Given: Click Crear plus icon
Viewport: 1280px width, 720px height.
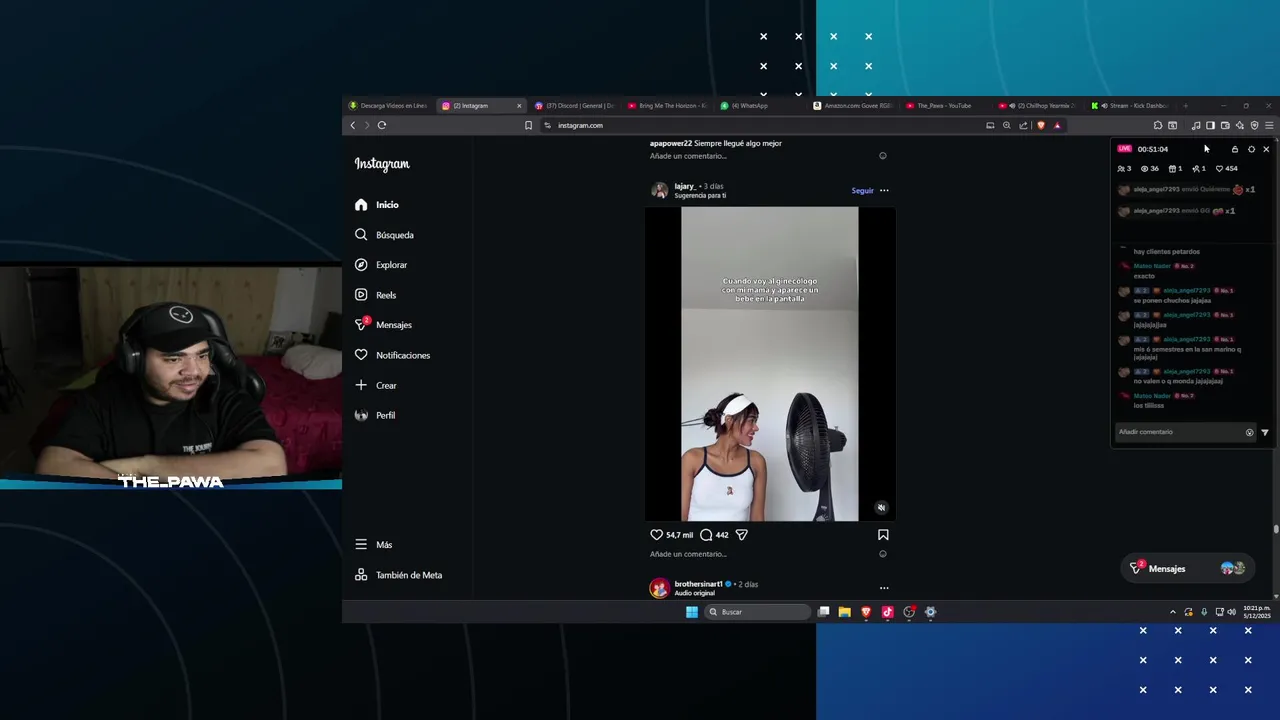Looking at the screenshot, I should coord(361,385).
